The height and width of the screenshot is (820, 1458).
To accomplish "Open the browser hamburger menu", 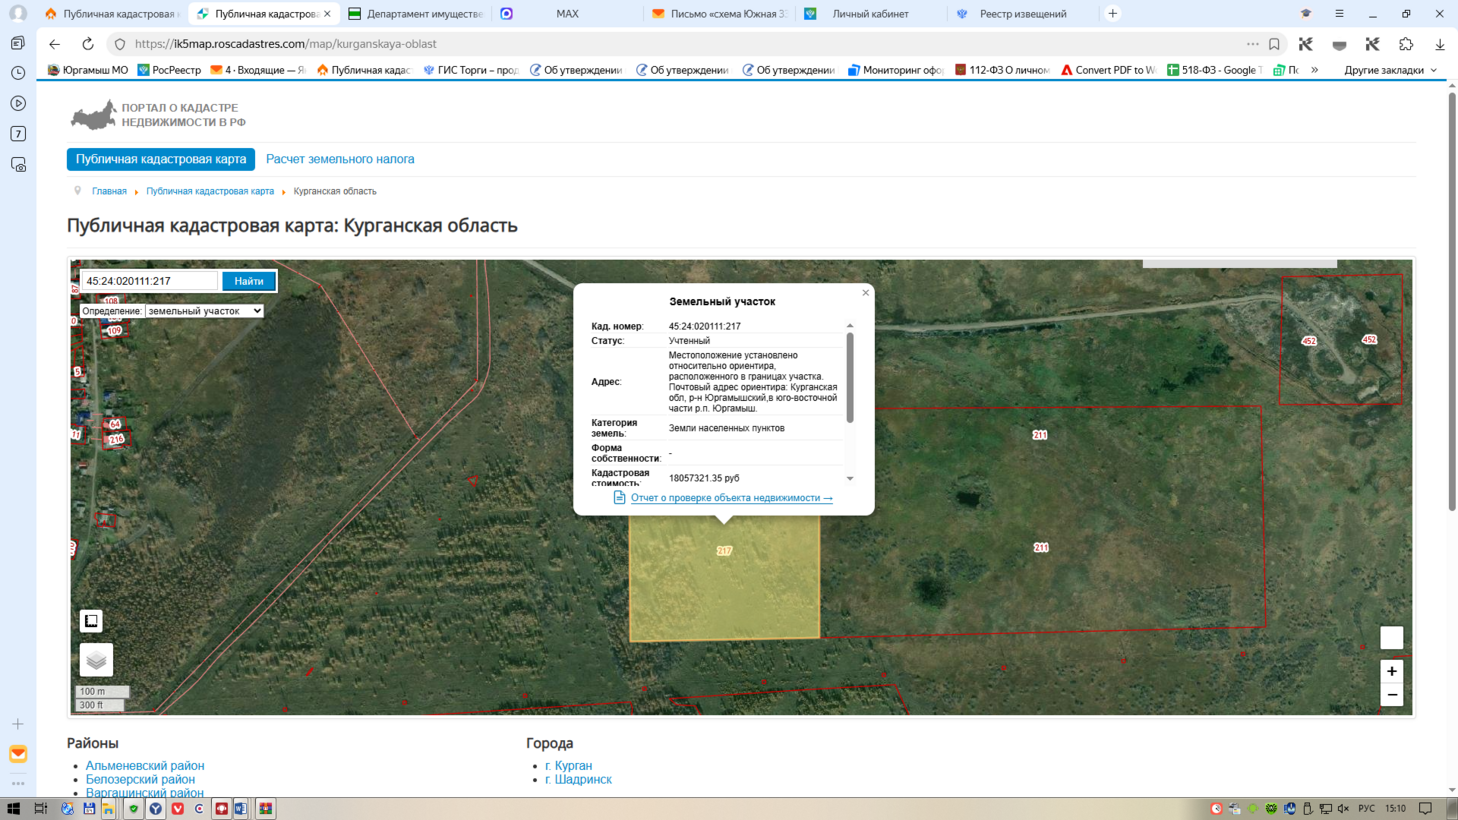I will click(x=1339, y=14).
